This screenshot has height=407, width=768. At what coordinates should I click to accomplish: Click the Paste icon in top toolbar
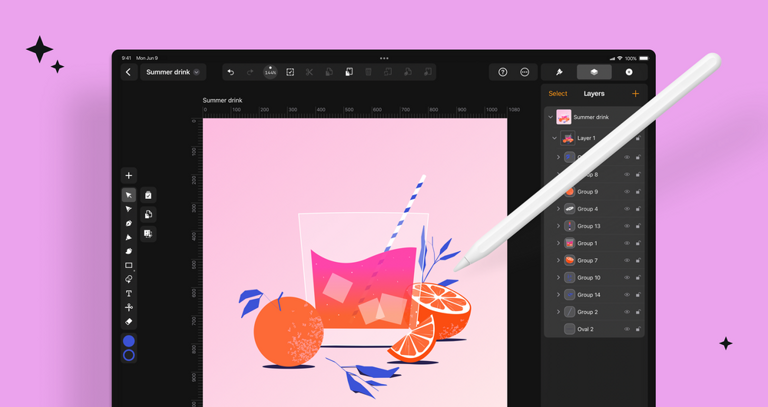coord(349,72)
